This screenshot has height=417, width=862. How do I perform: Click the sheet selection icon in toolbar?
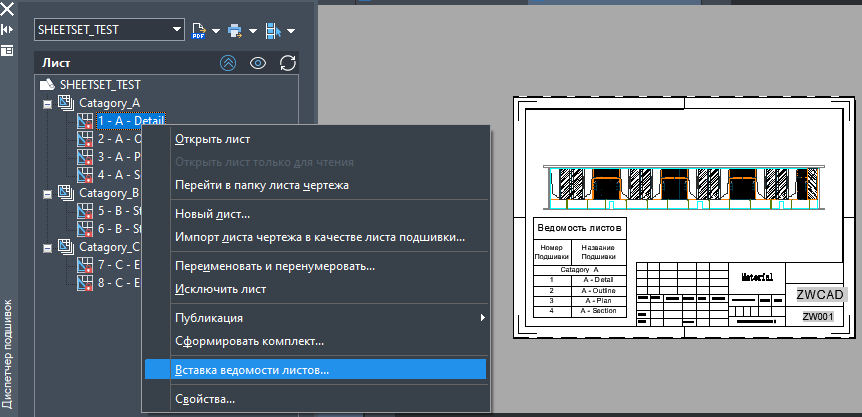[274, 30]
